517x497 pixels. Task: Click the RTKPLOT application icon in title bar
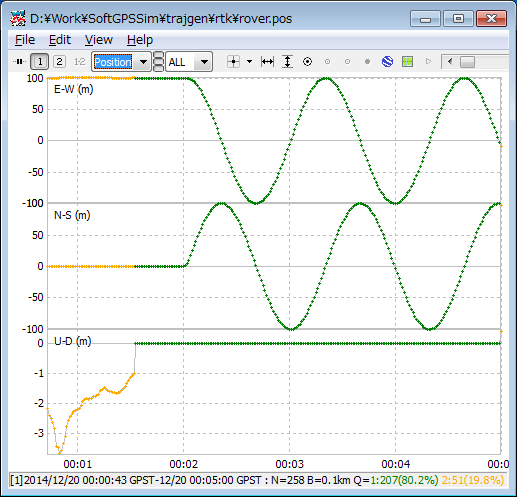pos(18,19)
